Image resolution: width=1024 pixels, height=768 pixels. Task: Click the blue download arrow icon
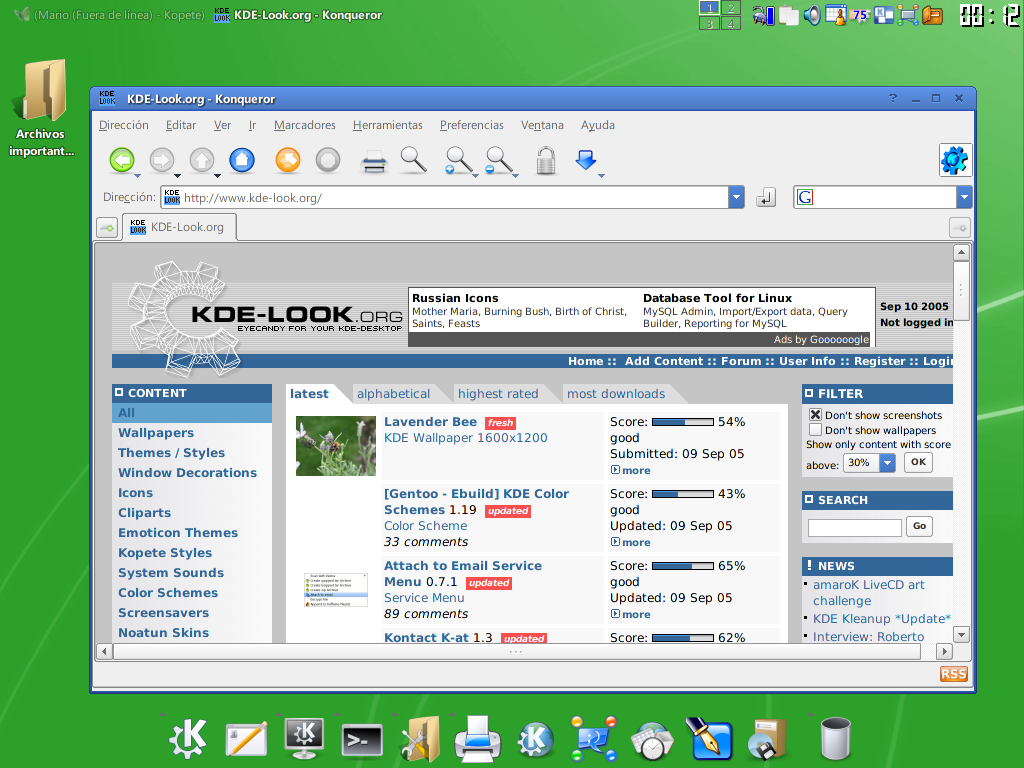(x=586, y=159)
